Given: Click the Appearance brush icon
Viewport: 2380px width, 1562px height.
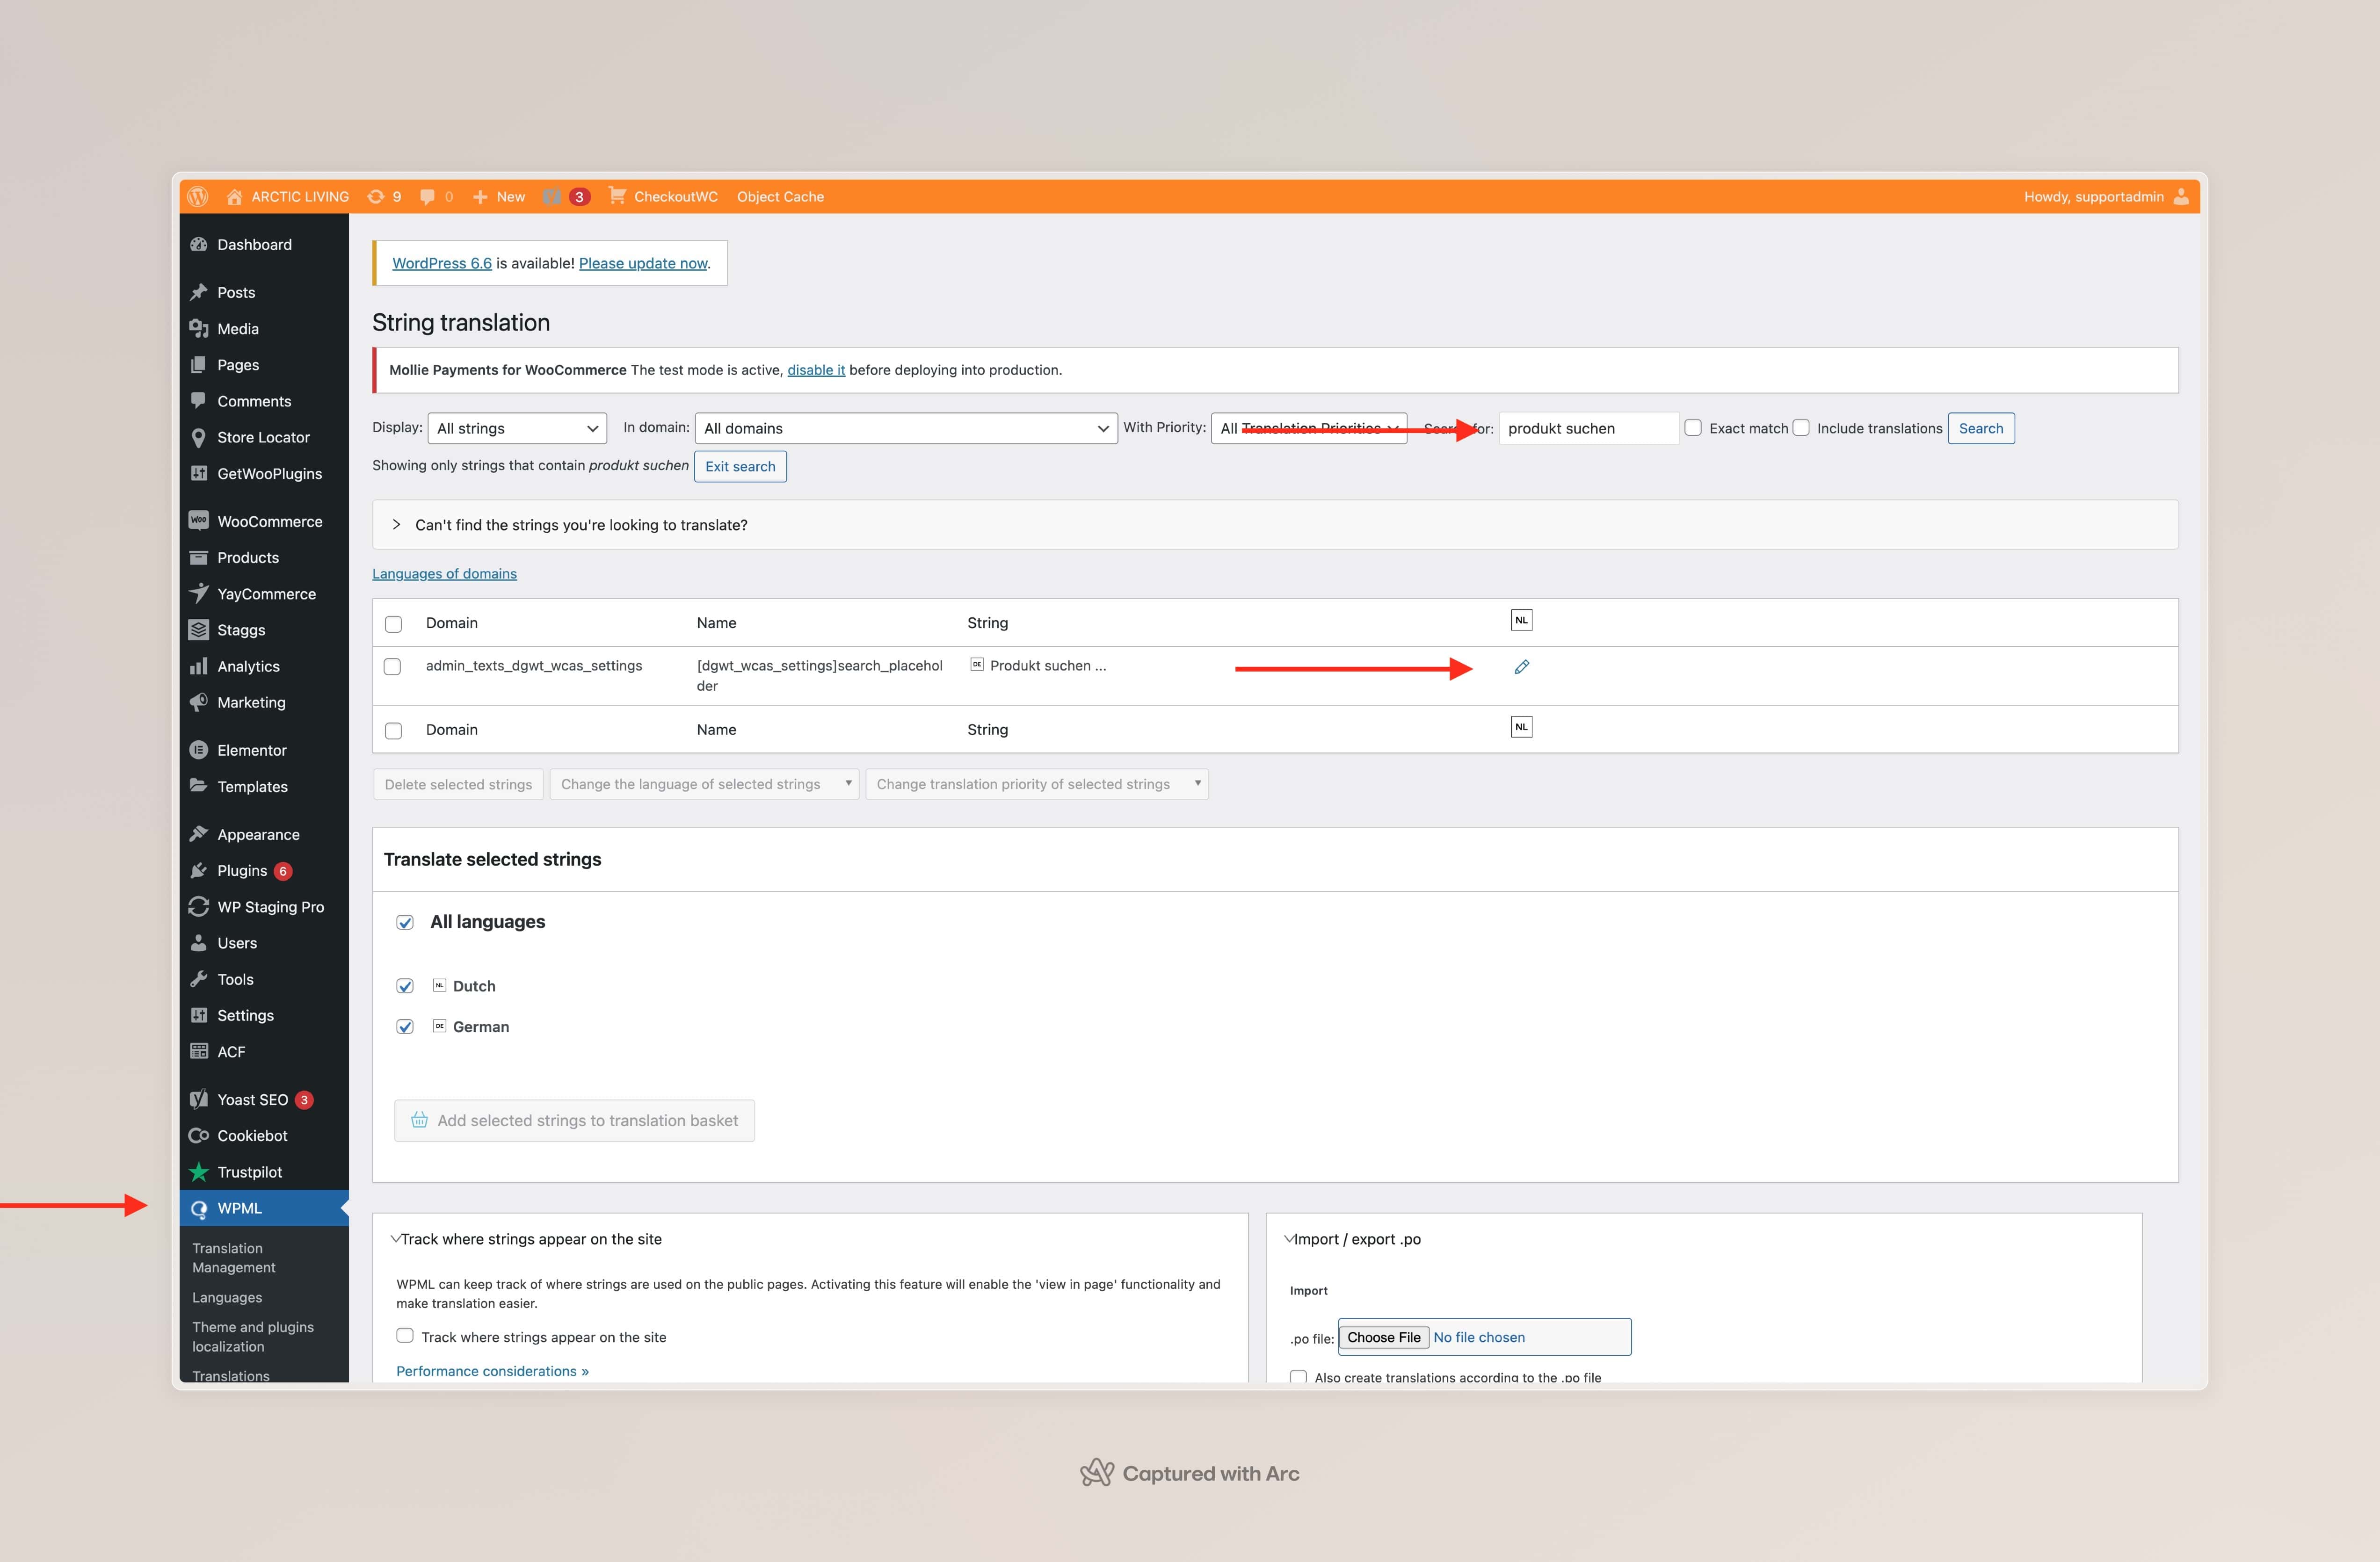Looking at the screenshot, I should click(198, 834).
